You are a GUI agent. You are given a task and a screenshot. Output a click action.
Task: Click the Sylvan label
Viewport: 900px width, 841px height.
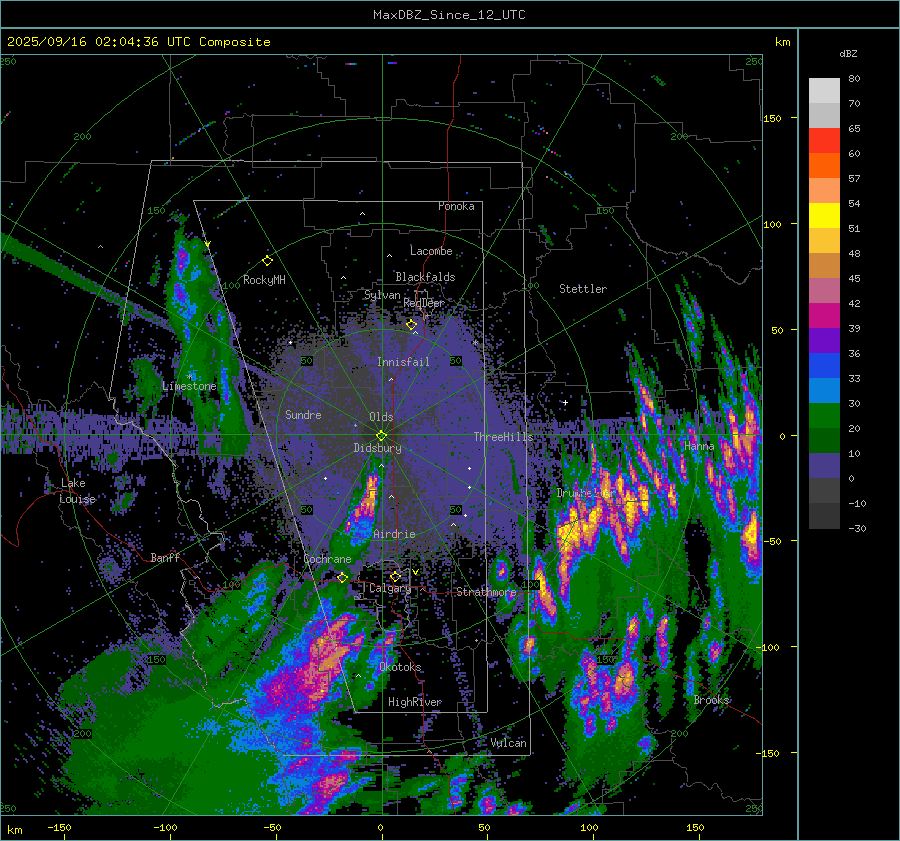pyautogui.click(x=382, y=295)
